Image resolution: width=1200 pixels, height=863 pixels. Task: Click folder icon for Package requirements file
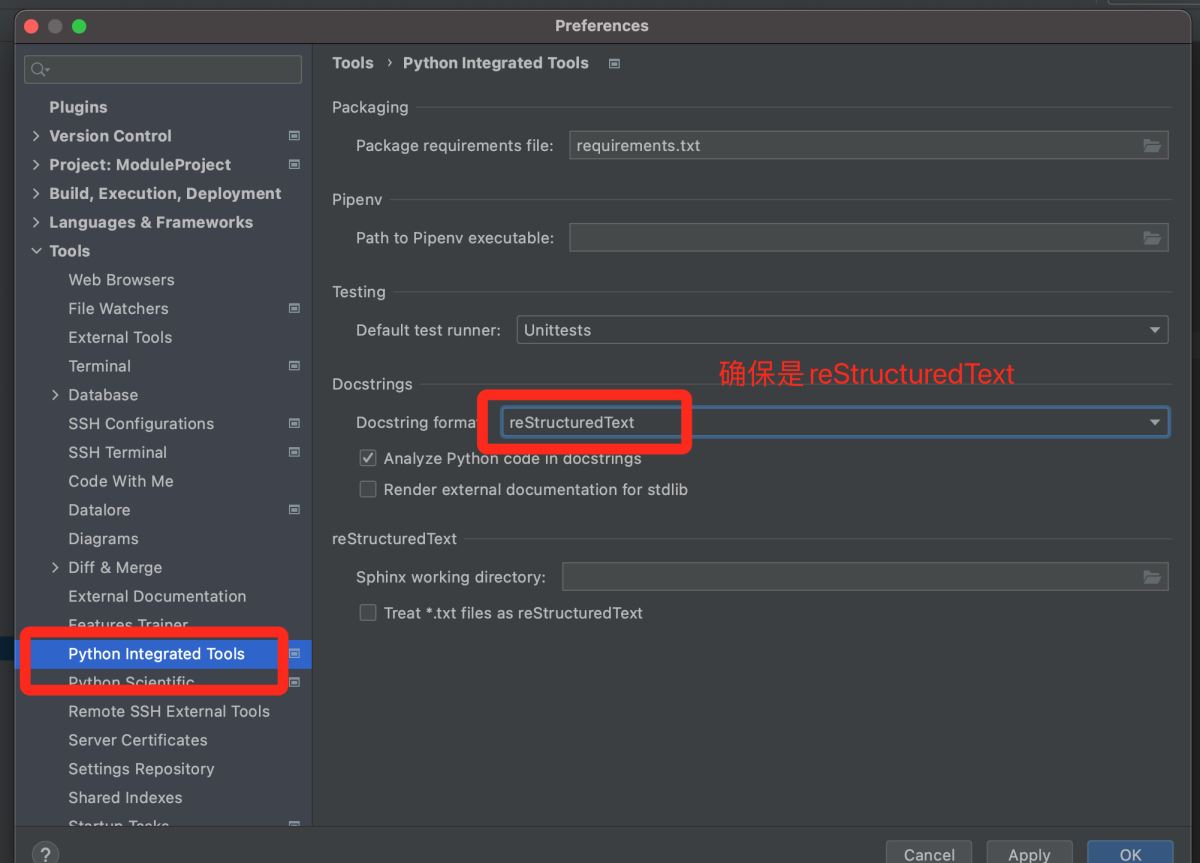pos(1152,146)
